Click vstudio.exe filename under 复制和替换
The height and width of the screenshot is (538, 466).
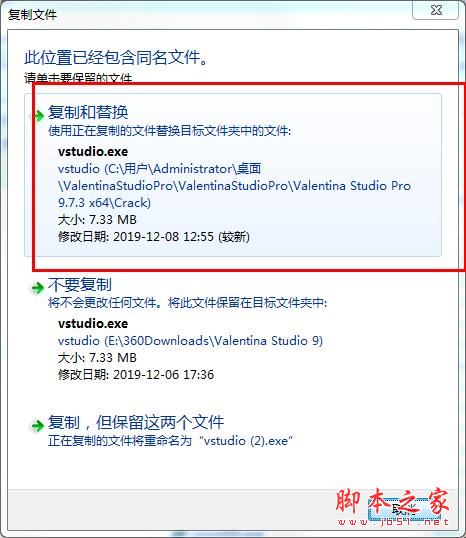(x=93, y=151)
